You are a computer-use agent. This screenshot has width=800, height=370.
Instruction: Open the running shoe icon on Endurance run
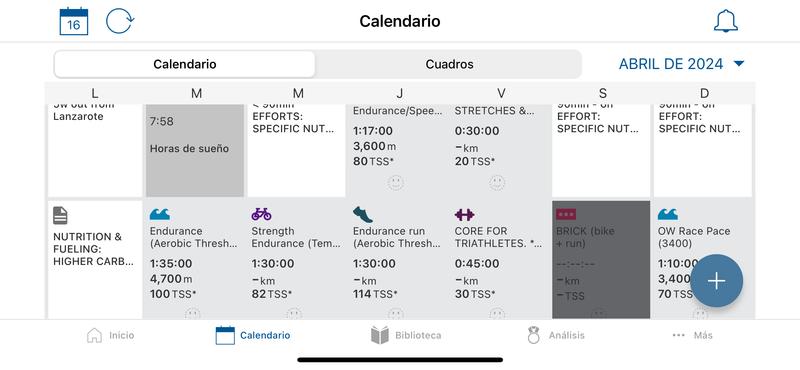pyautogui.click(x=363, y=214)
